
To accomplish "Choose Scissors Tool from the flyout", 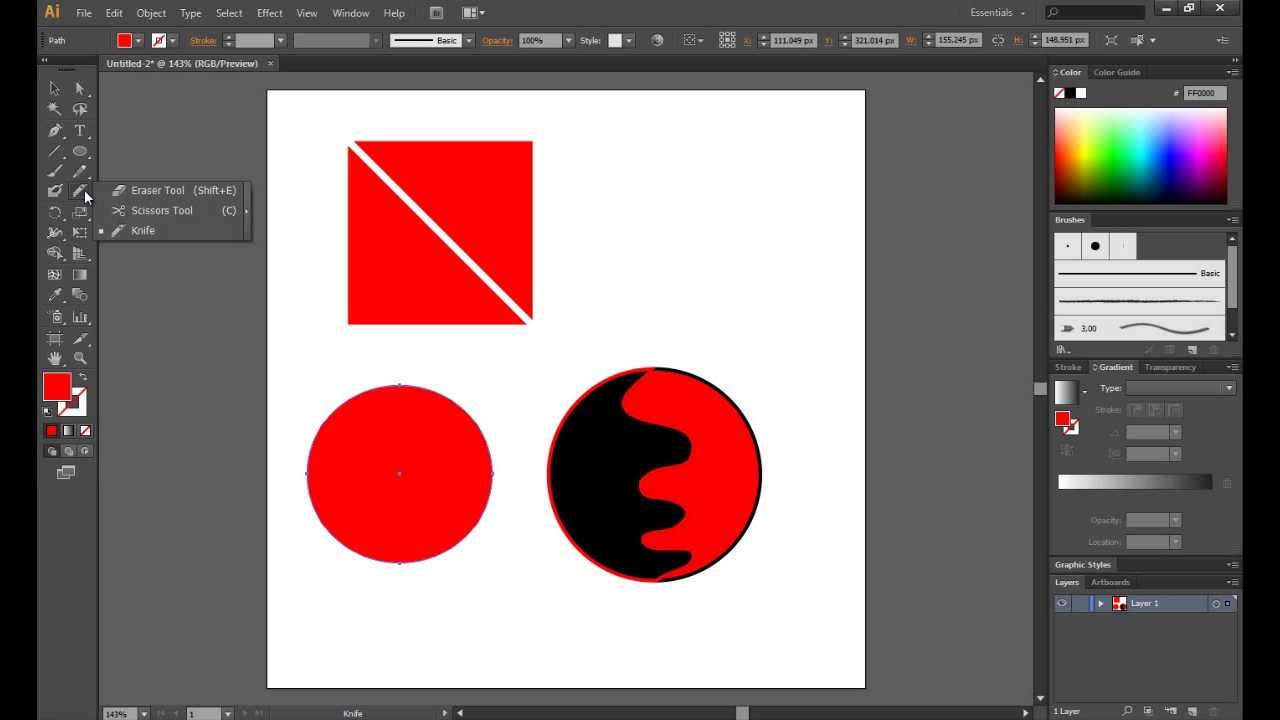I will tap(162, 210).
